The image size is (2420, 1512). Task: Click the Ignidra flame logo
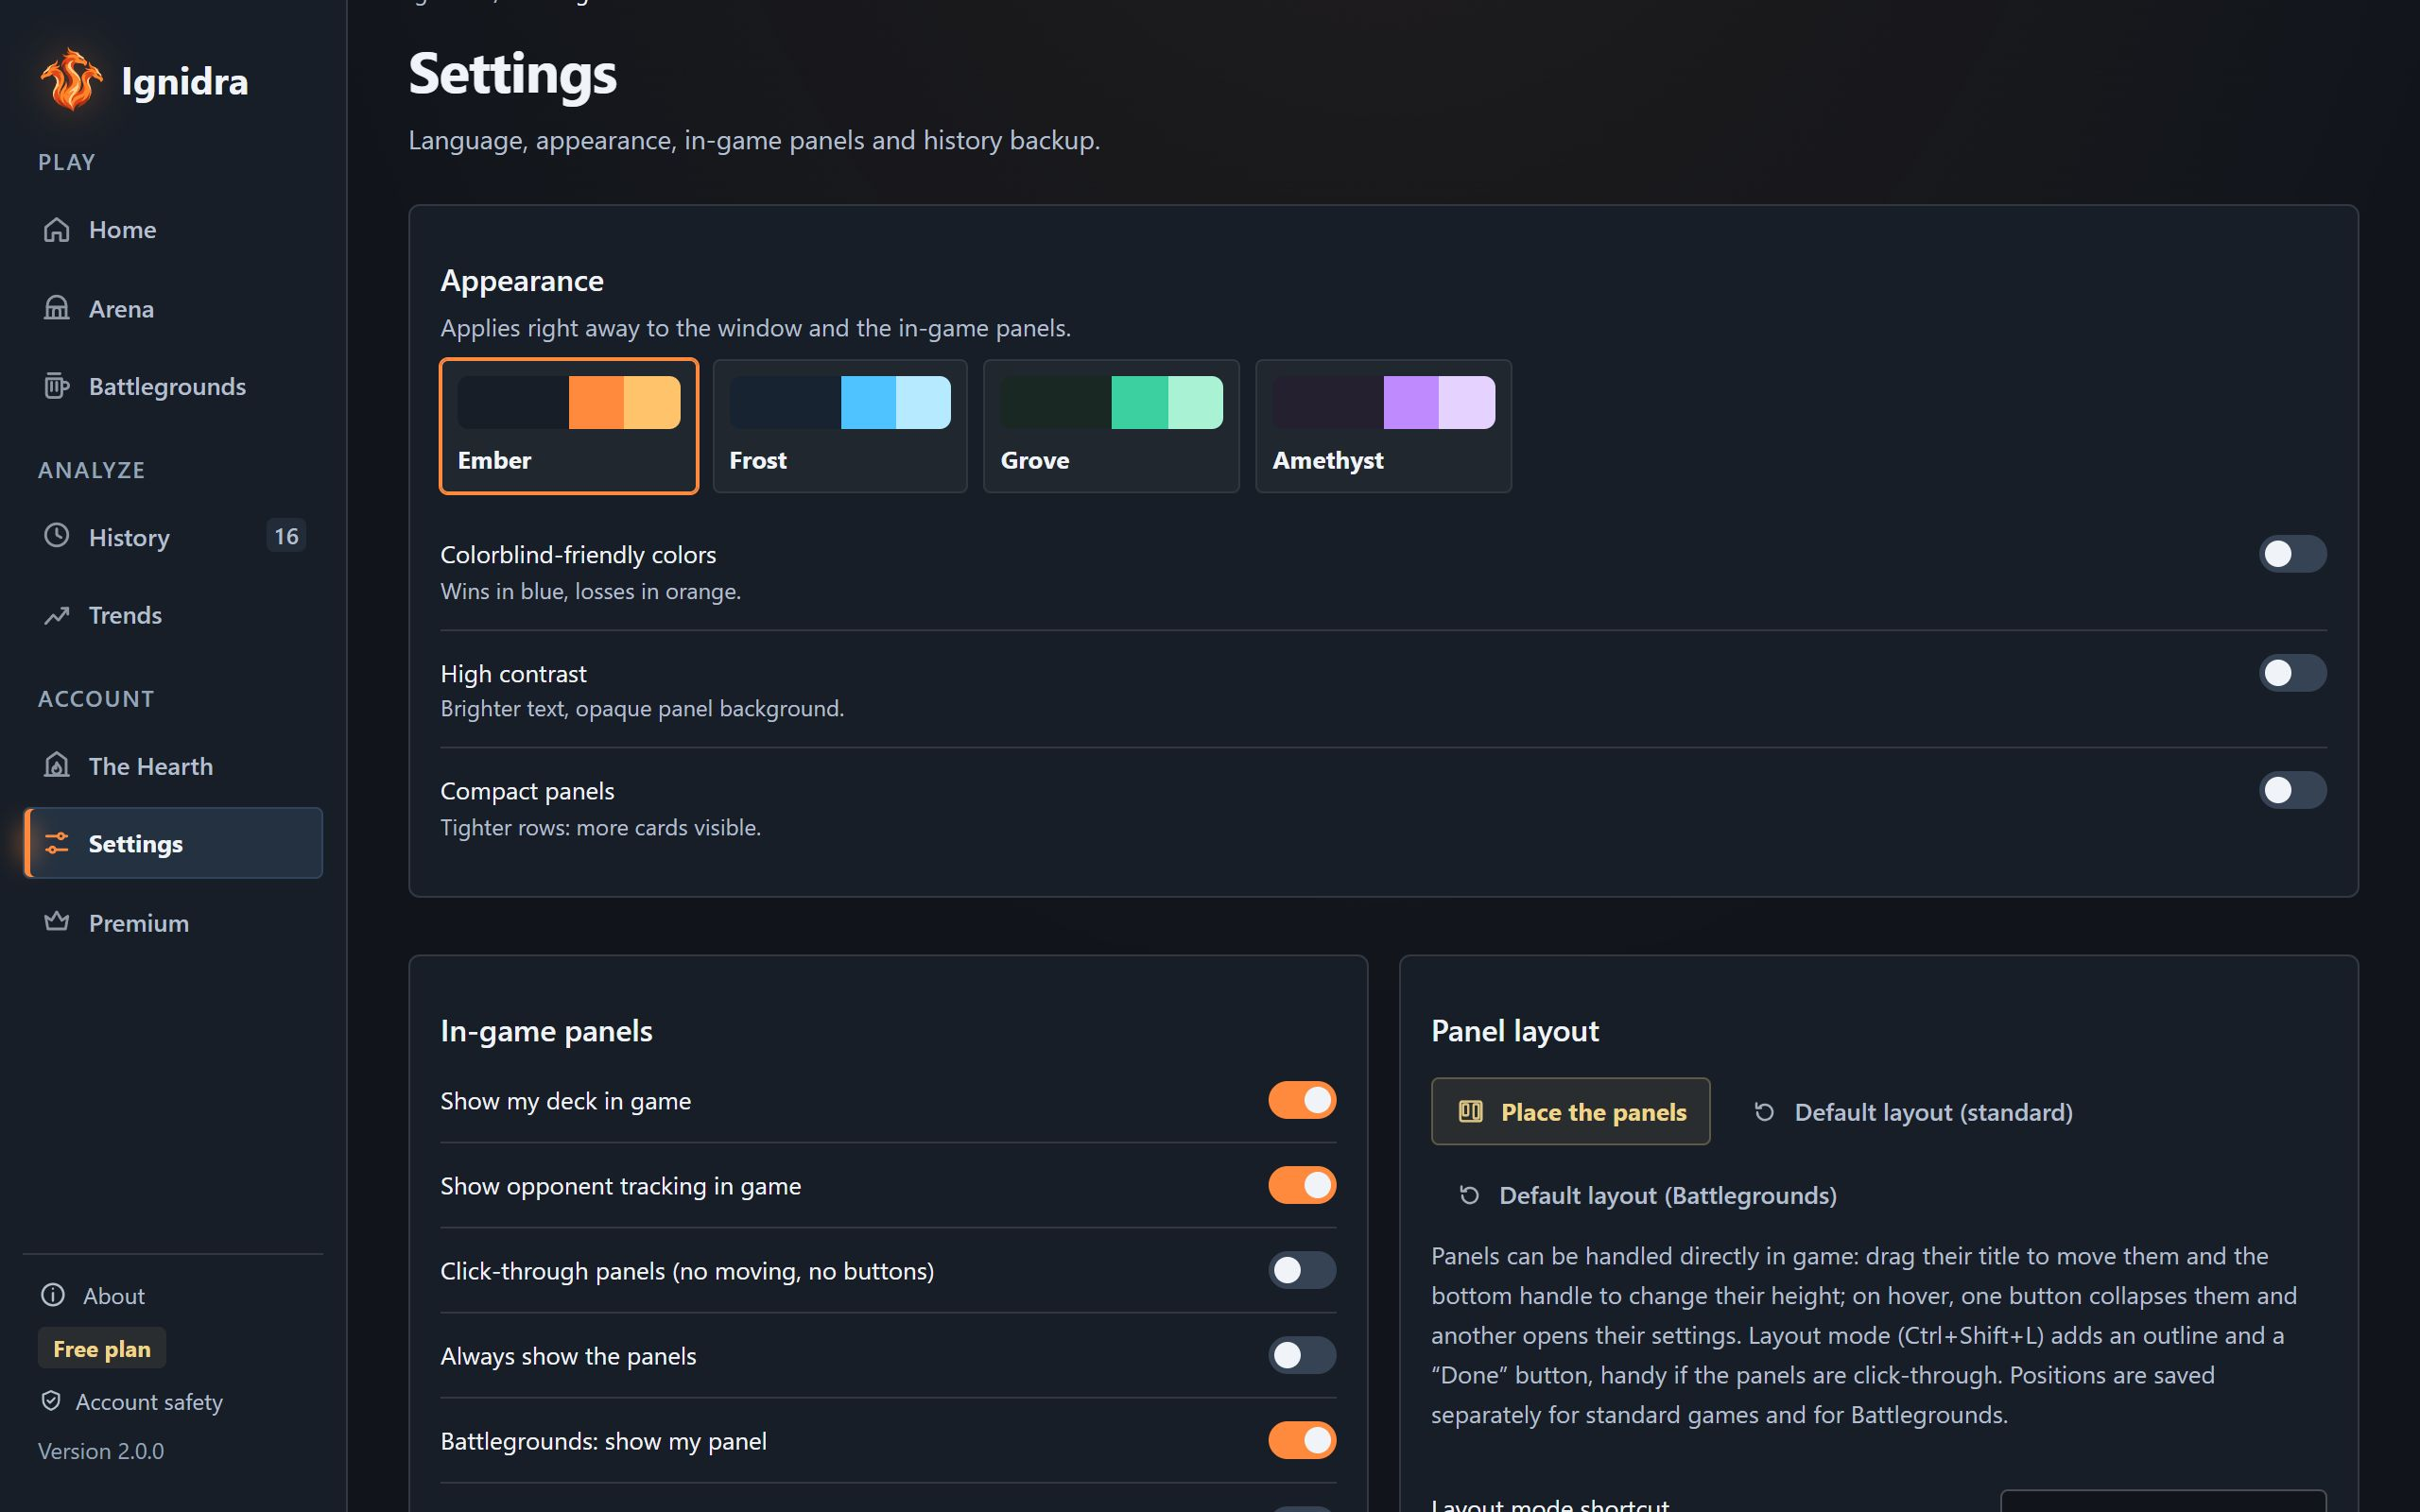click(x=71, y=80)
